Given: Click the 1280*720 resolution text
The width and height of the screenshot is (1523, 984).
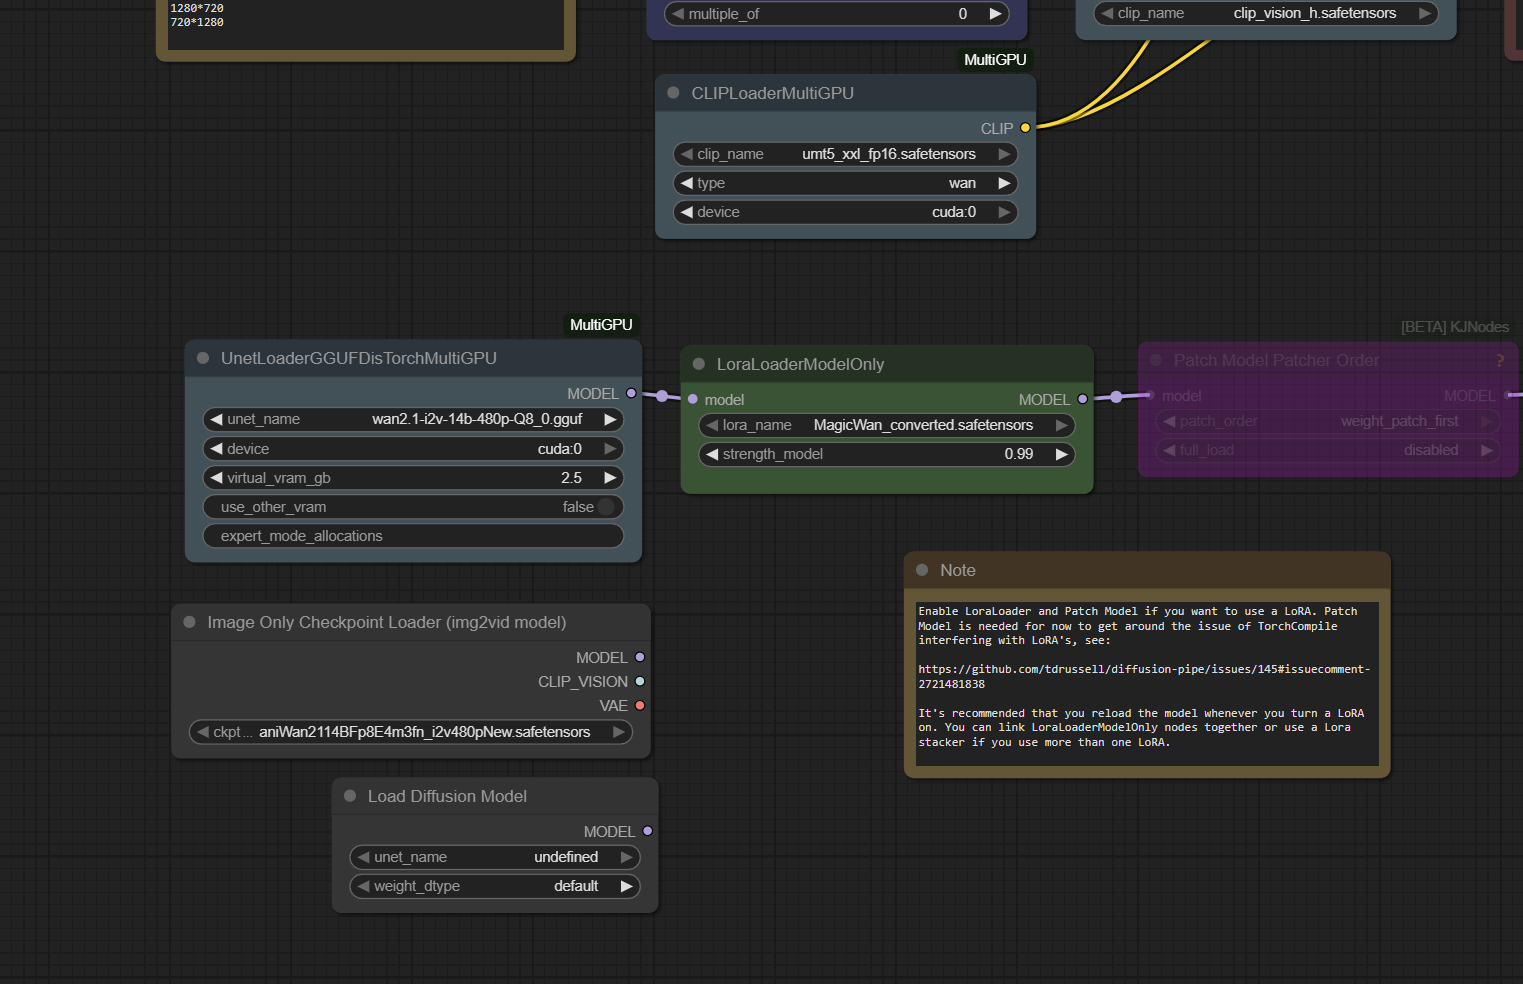Looking at the screenshot, I should tap(197, 8).
